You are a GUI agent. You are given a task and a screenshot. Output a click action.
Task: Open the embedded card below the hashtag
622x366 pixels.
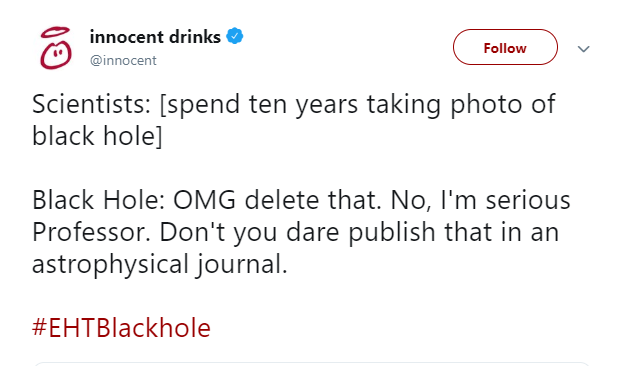pyautogui.click(x=311, y=364)
